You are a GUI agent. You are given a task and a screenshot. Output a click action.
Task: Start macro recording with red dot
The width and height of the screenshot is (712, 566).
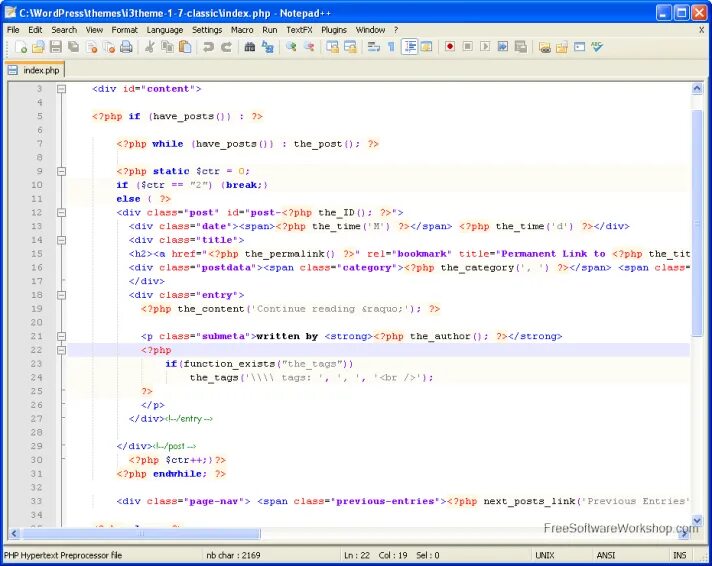click(x=450, y=47)
